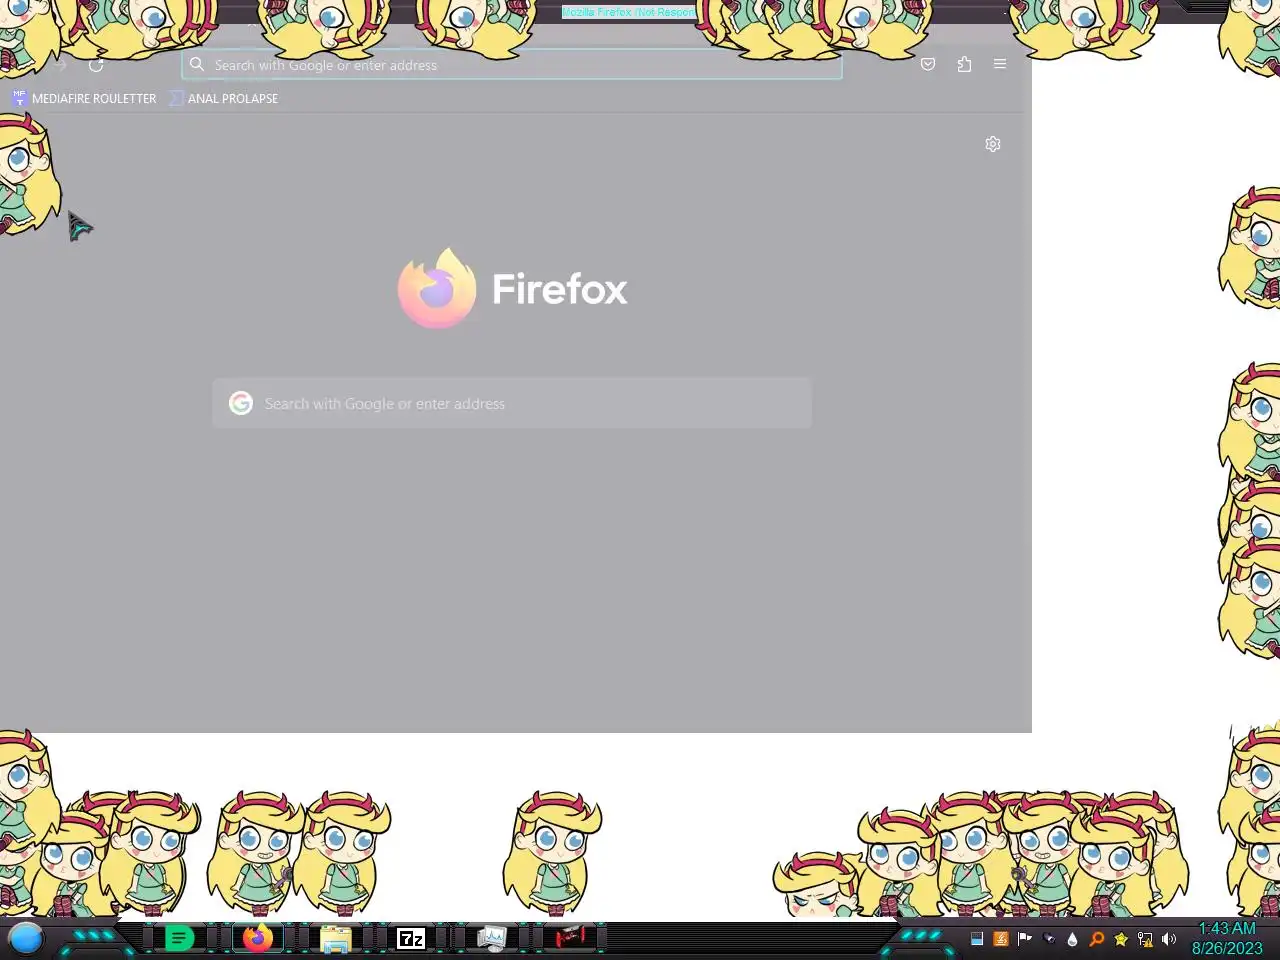Switch to Firefox on the taskbar
The image size is (1280, 960).
tap(258, 938)
